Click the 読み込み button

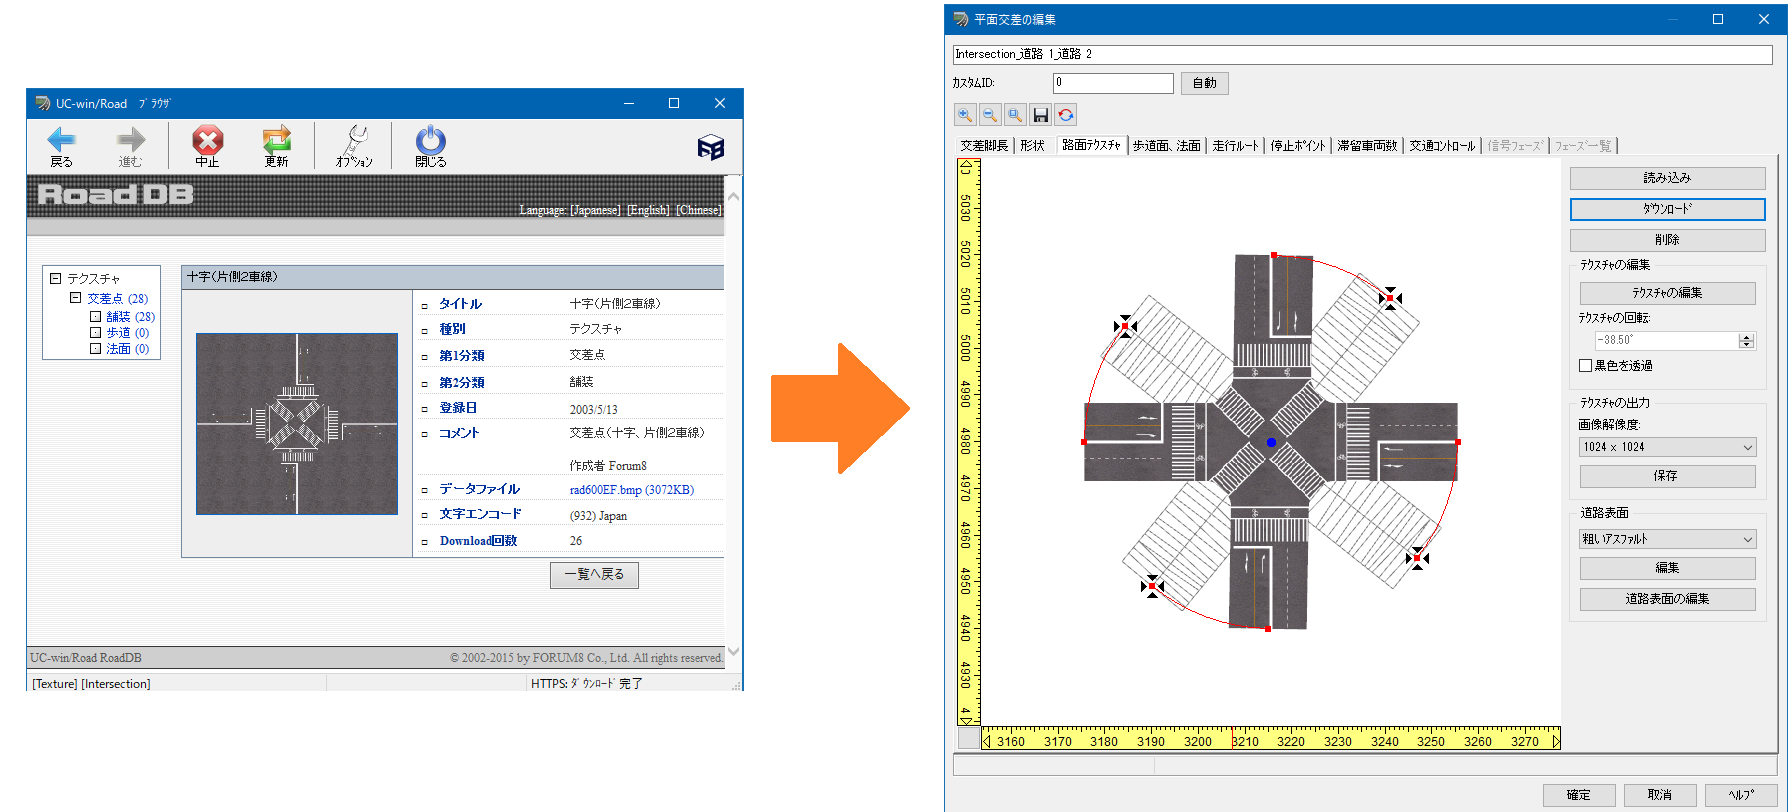pyautogui.click(x=1667, y=178)
